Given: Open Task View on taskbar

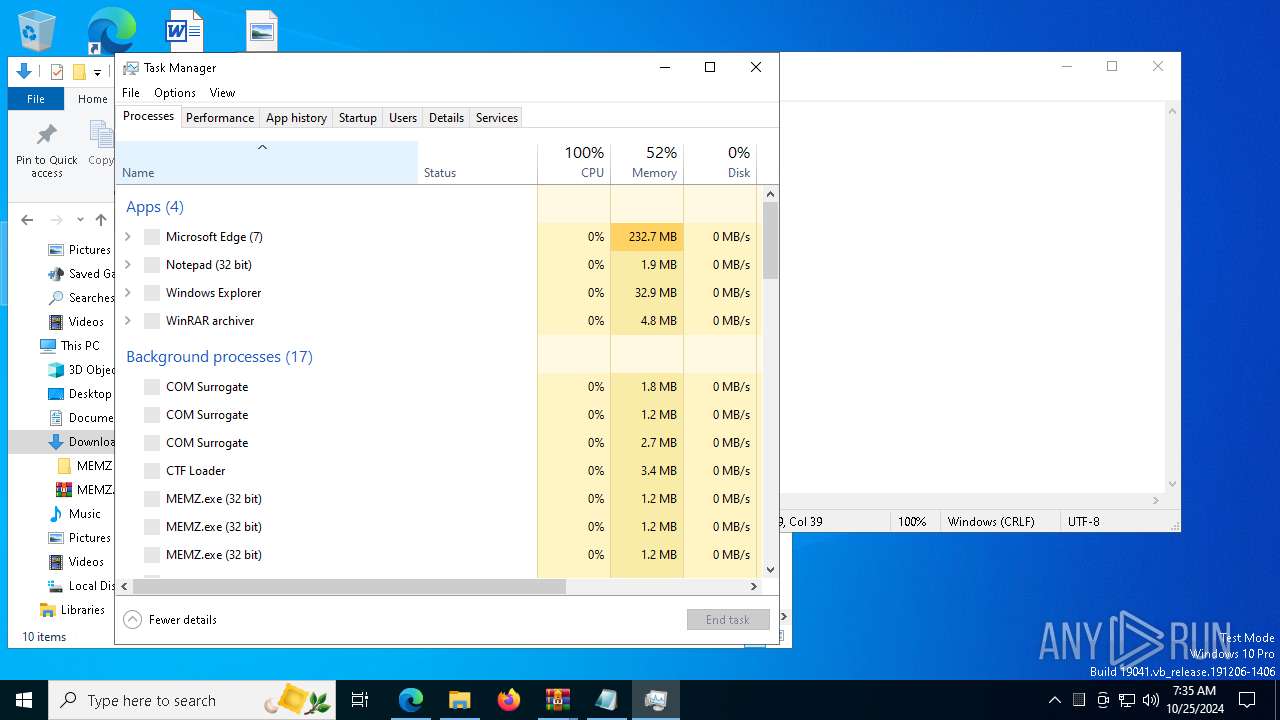Looking at the screenshot, I should [360, 700].
